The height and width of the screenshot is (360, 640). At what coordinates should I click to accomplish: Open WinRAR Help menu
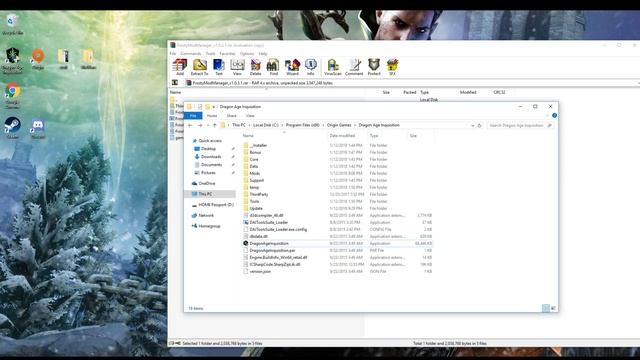[x=263, y=54]
